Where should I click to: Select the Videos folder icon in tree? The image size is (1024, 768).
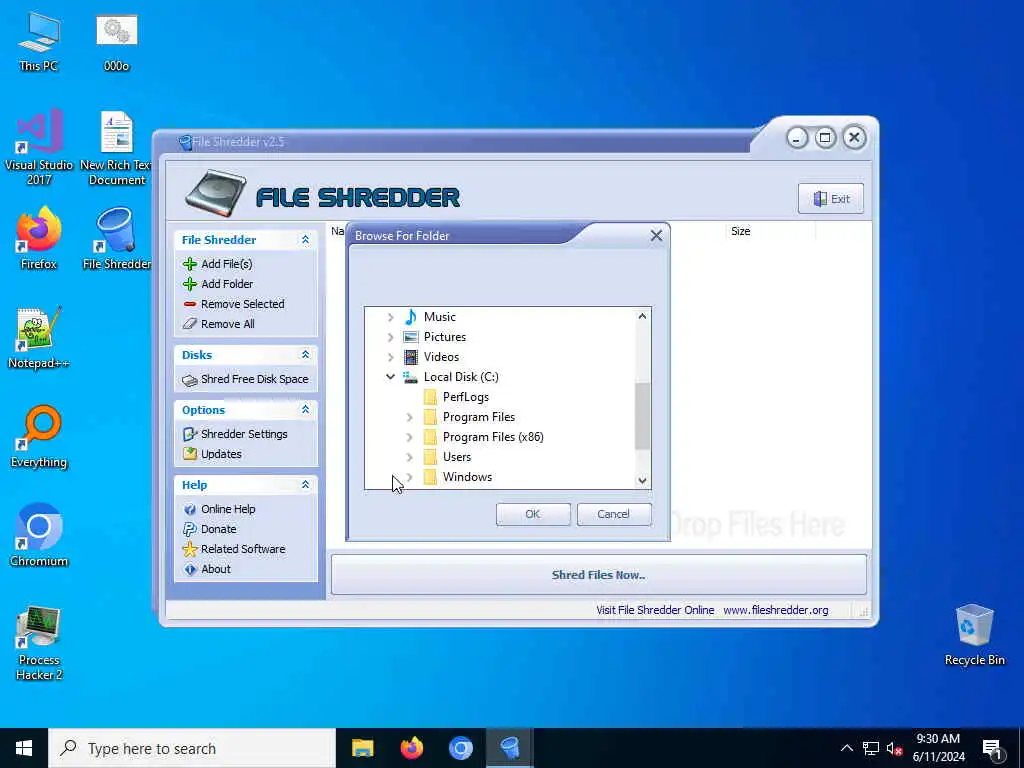410,357
